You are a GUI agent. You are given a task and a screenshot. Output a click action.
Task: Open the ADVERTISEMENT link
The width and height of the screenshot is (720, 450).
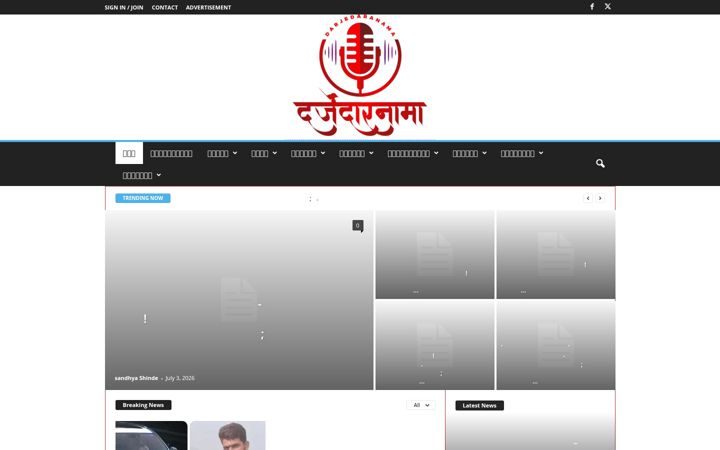click(x=208, y=7)
